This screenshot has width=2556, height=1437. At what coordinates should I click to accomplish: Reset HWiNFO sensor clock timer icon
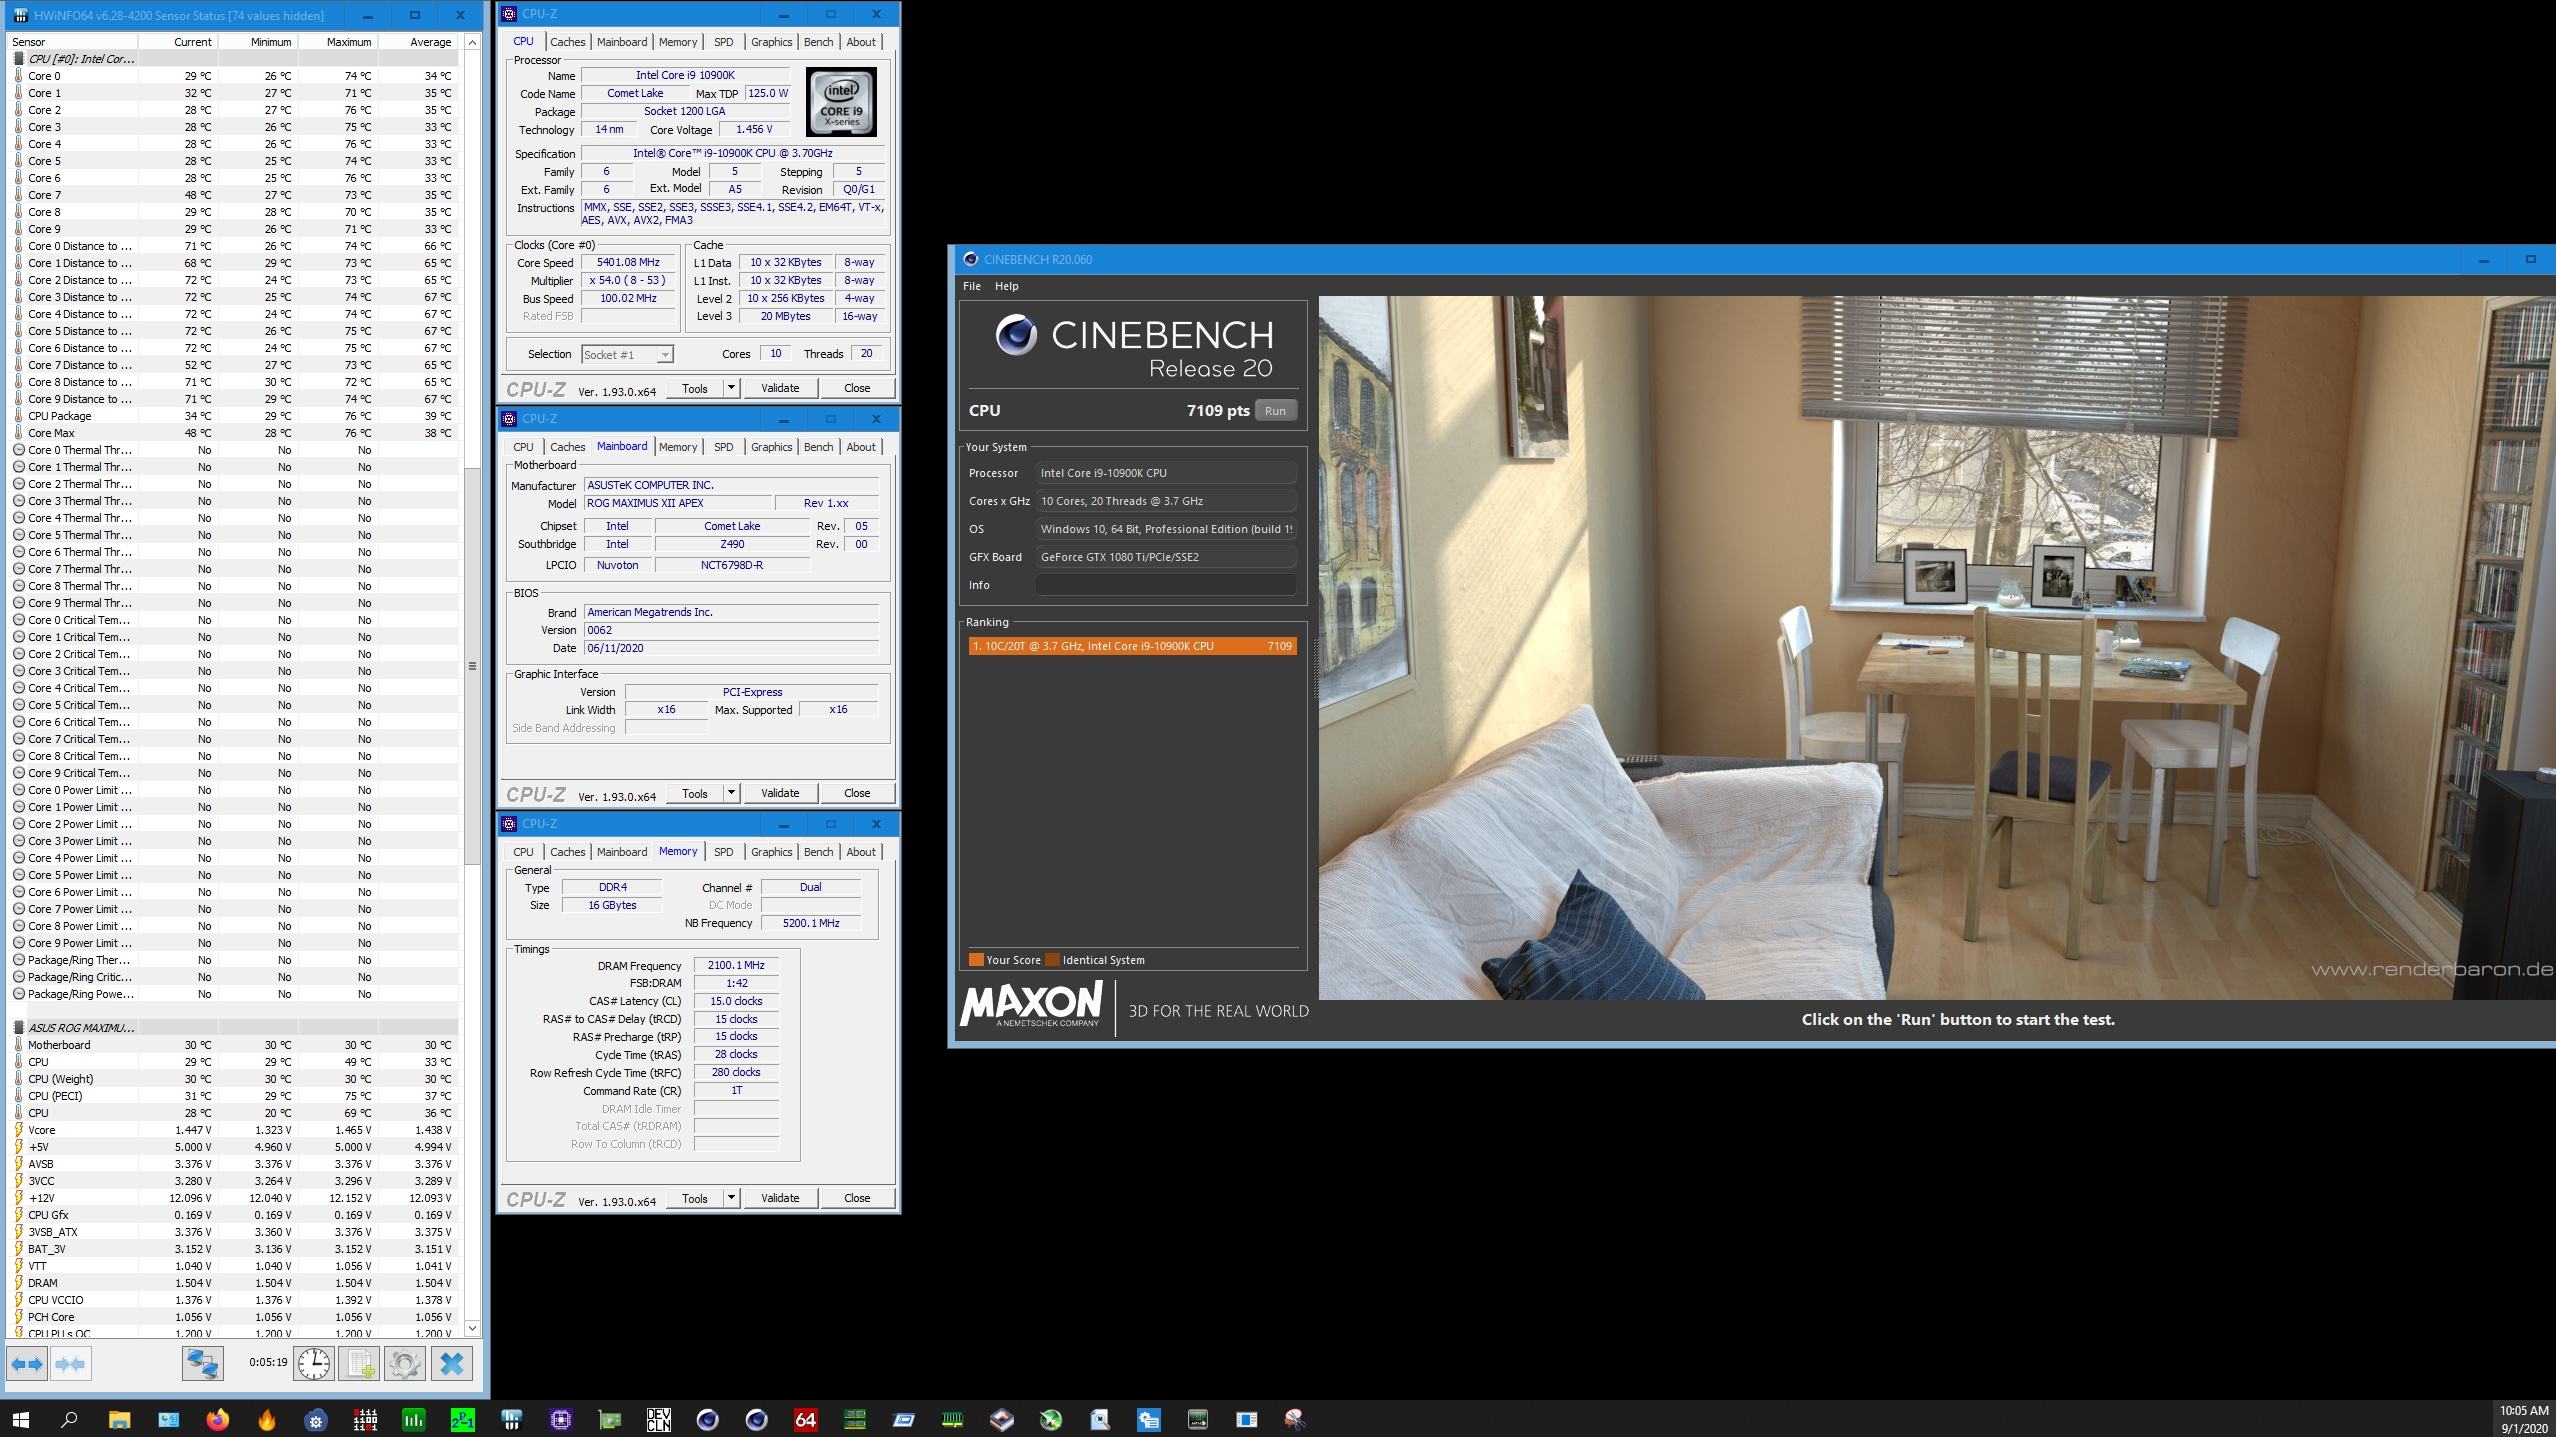pyautogui.click(x=314, y=1364)
